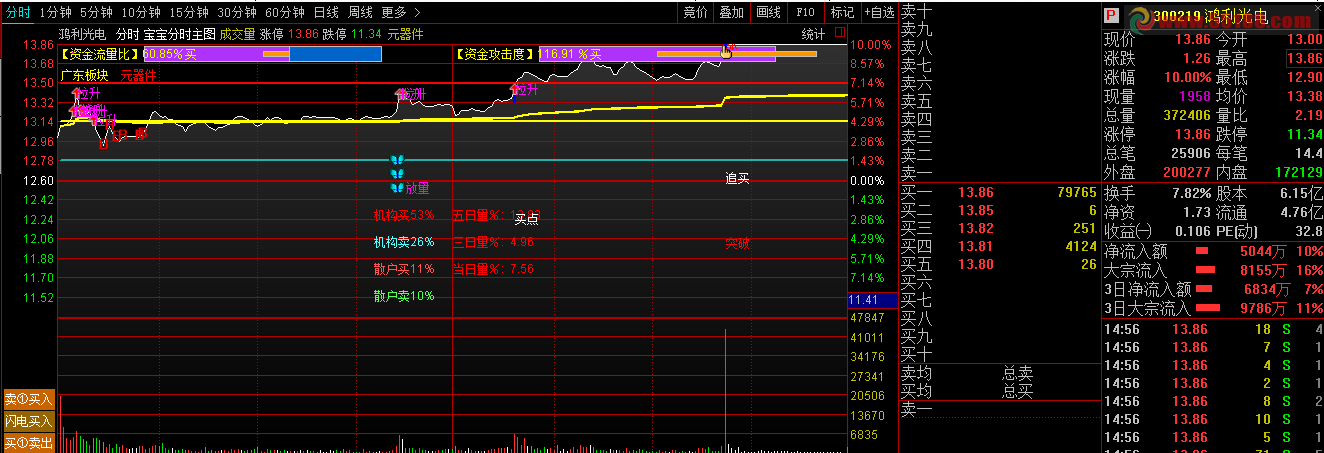Image resolution: width=1324 pixels, height=453 pixels.
Task: Click the 机构买53% readout
Action: pyautogui.click(x=404, y=215)
